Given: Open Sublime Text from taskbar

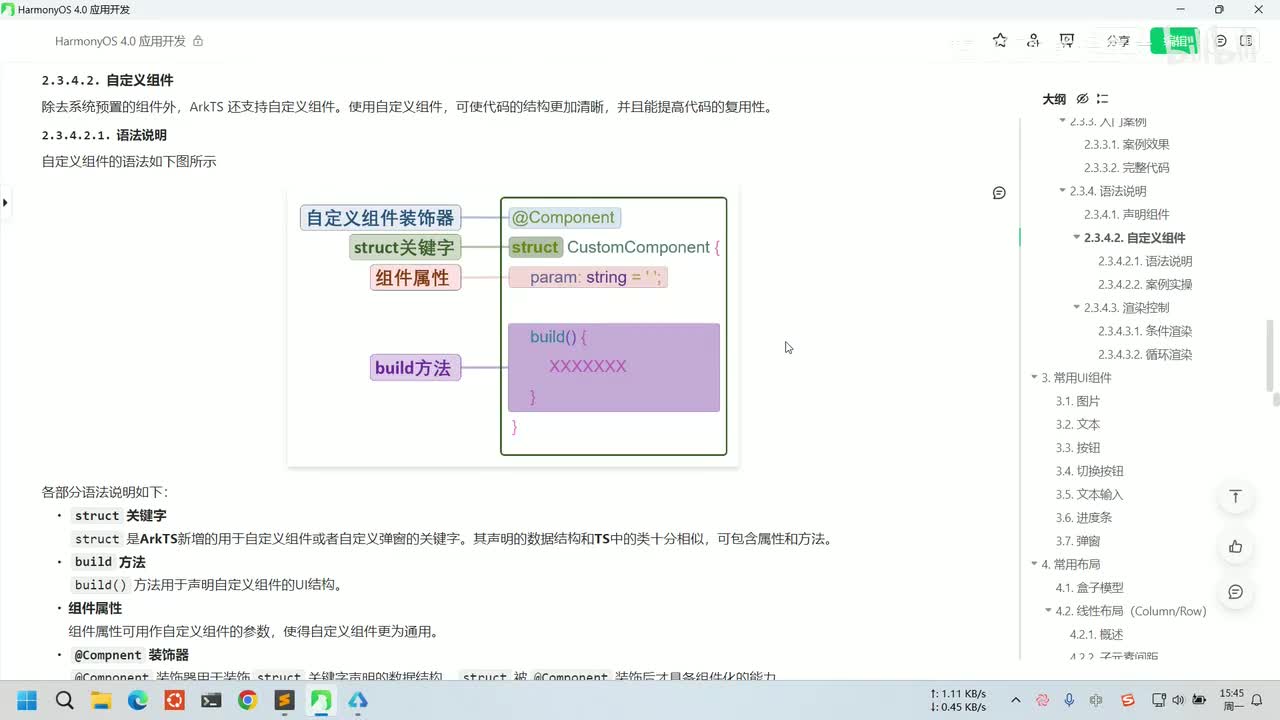Looking at the screenshot, I should (284, 700).
